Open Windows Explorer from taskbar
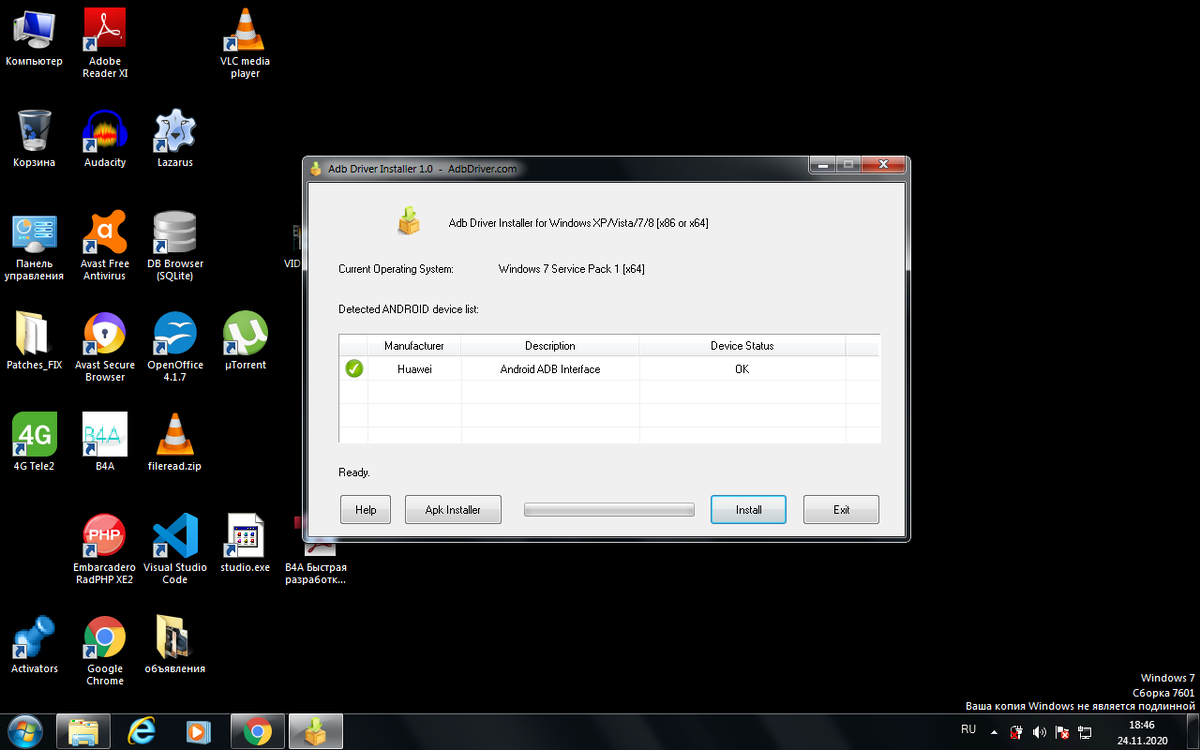 tap(82, 732)
